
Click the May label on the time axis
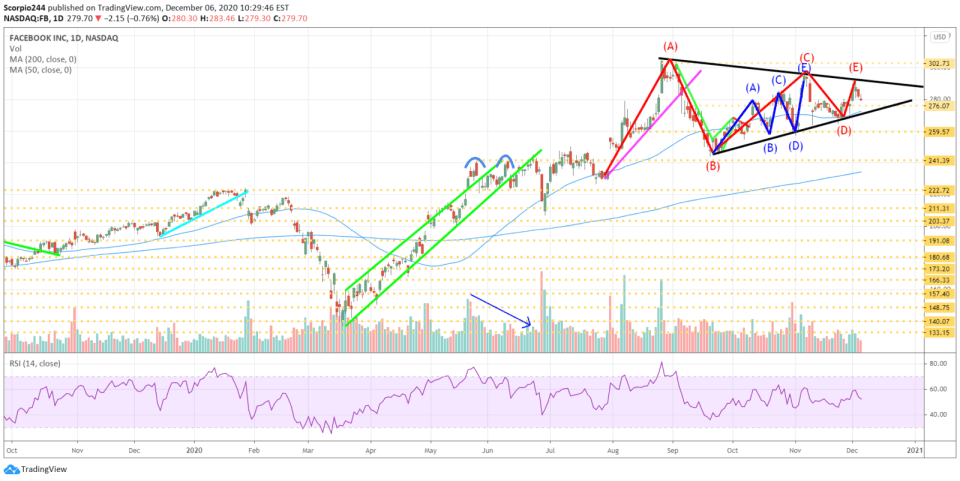[x=430, y=450]
